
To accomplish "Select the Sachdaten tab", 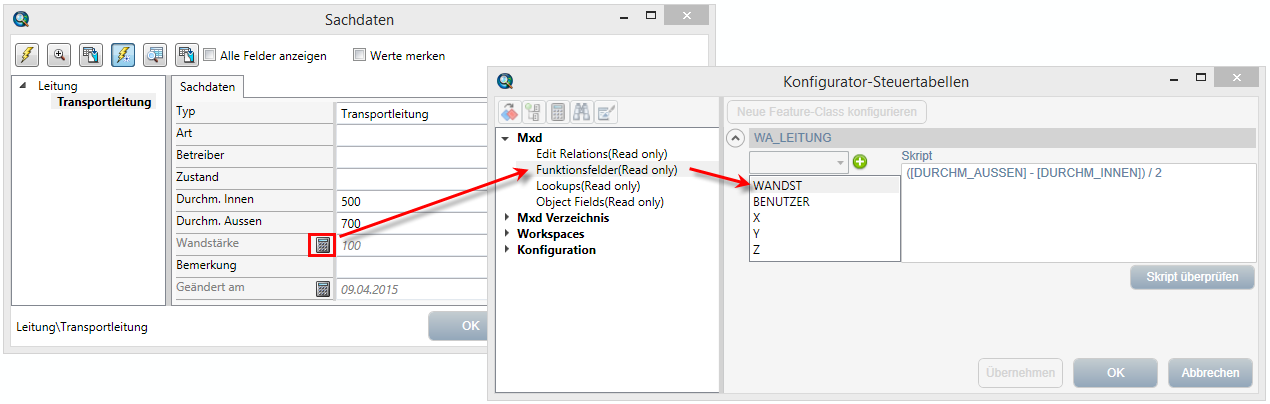I will [208, 87].
